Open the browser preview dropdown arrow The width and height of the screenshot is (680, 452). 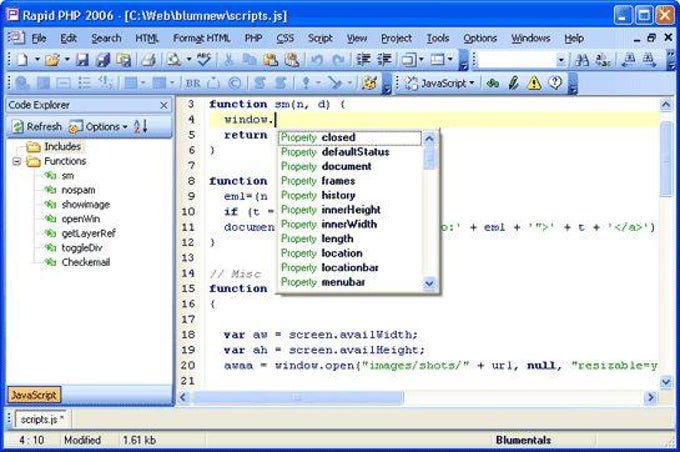189,59
